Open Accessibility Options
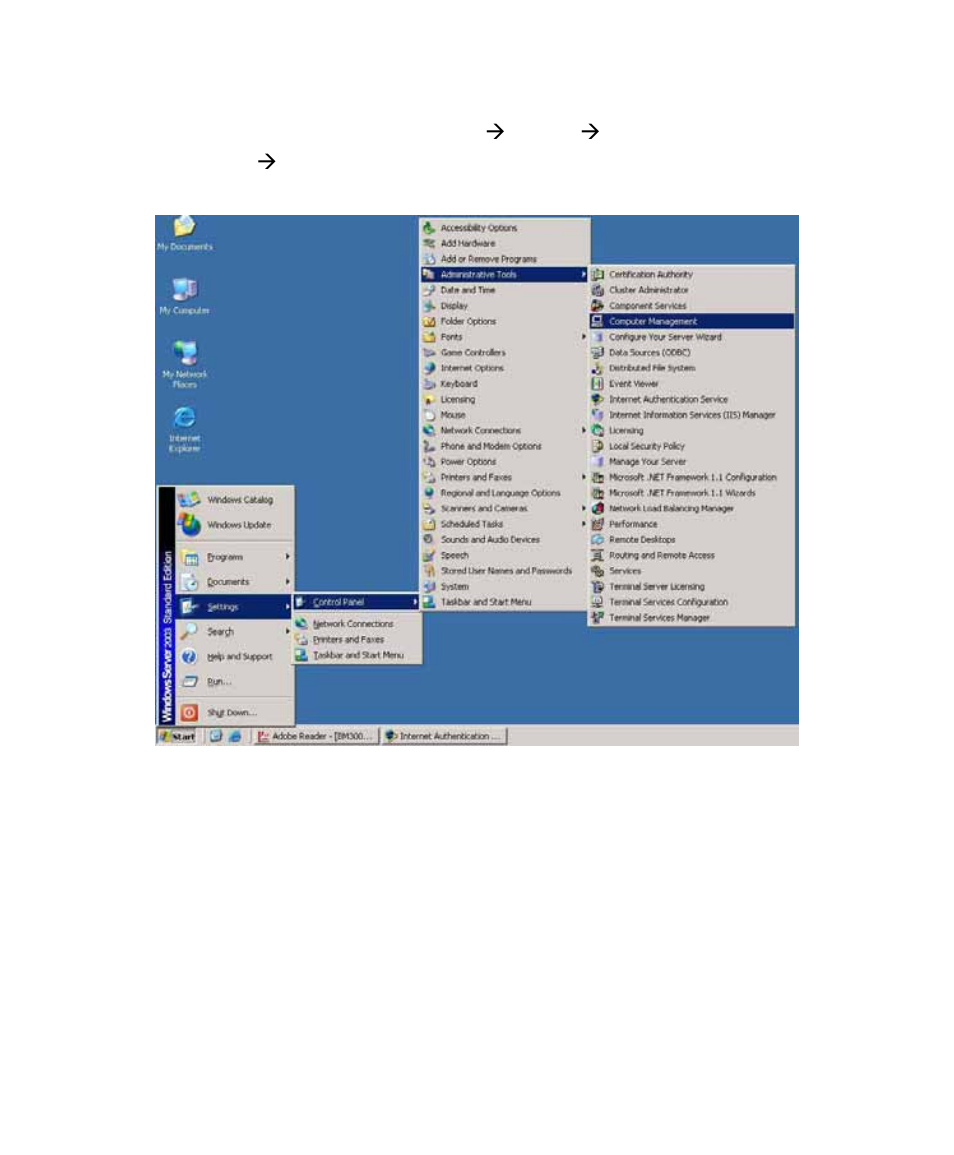 [x=505, y=228]
